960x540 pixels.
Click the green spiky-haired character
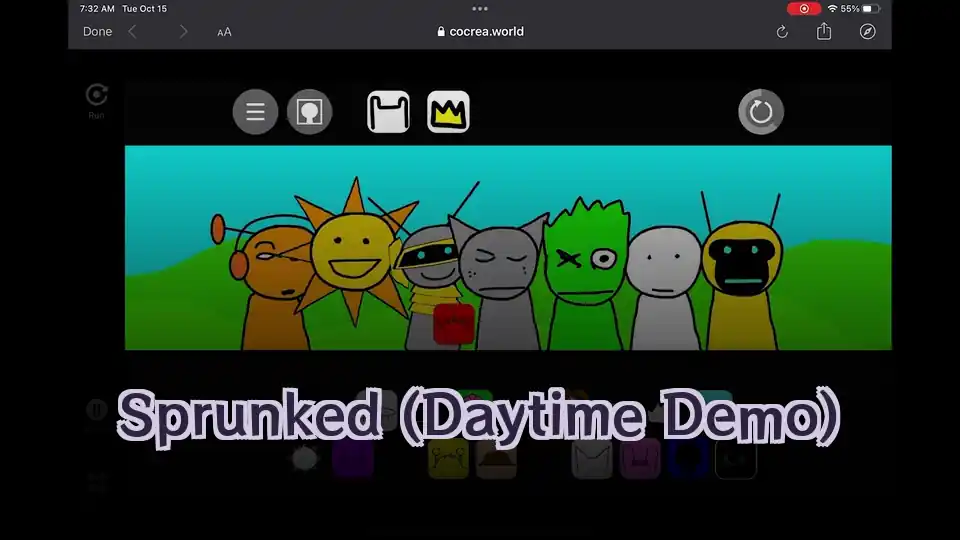[586, 276]
